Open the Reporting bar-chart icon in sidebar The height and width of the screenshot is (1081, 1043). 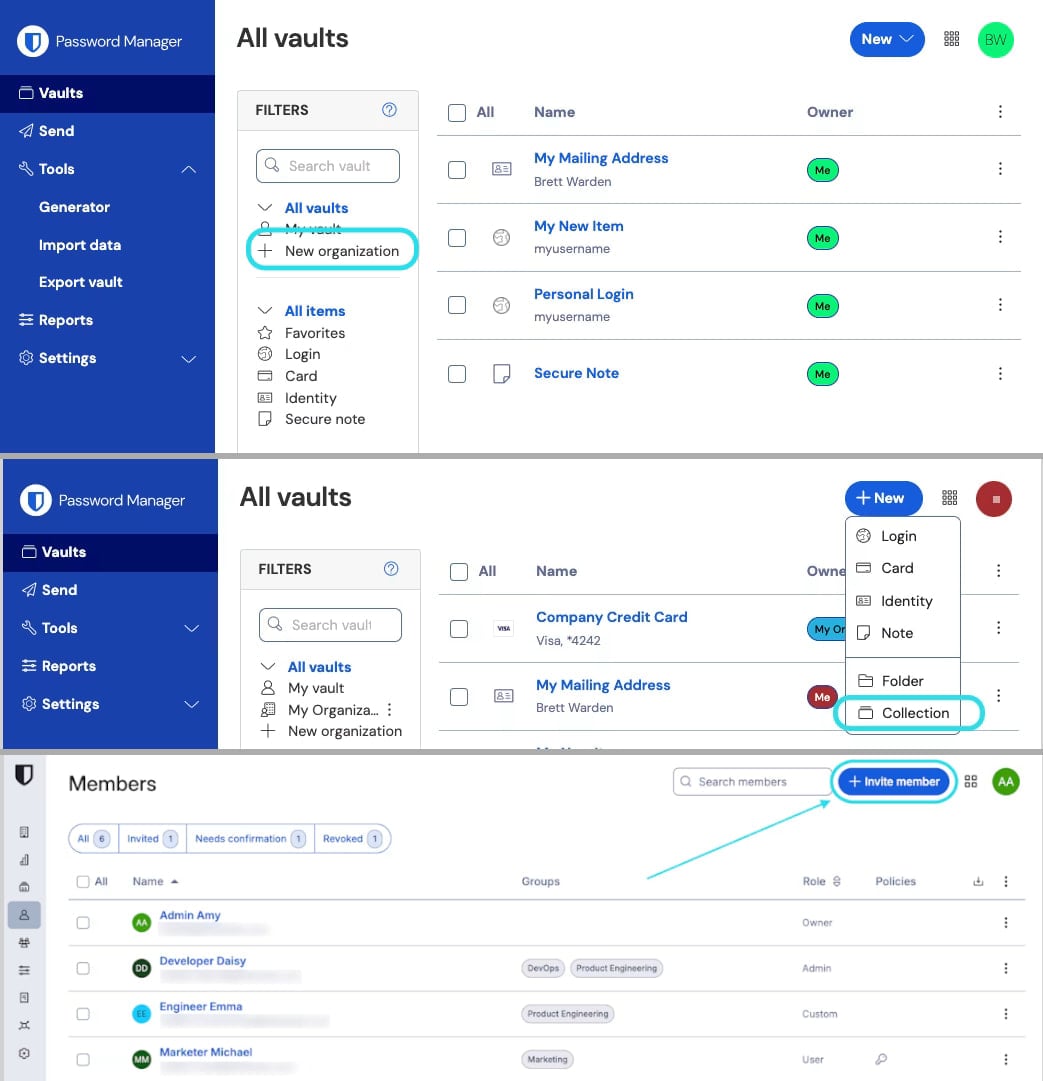(25, 860)
